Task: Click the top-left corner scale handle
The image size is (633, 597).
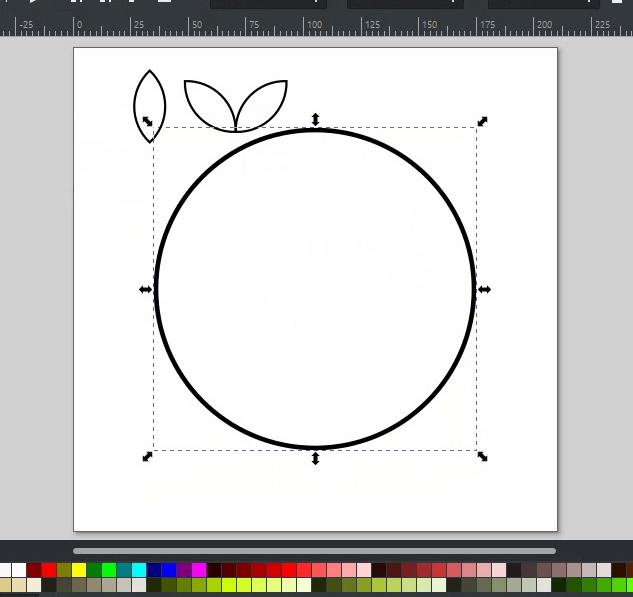Action: point(147,121)
